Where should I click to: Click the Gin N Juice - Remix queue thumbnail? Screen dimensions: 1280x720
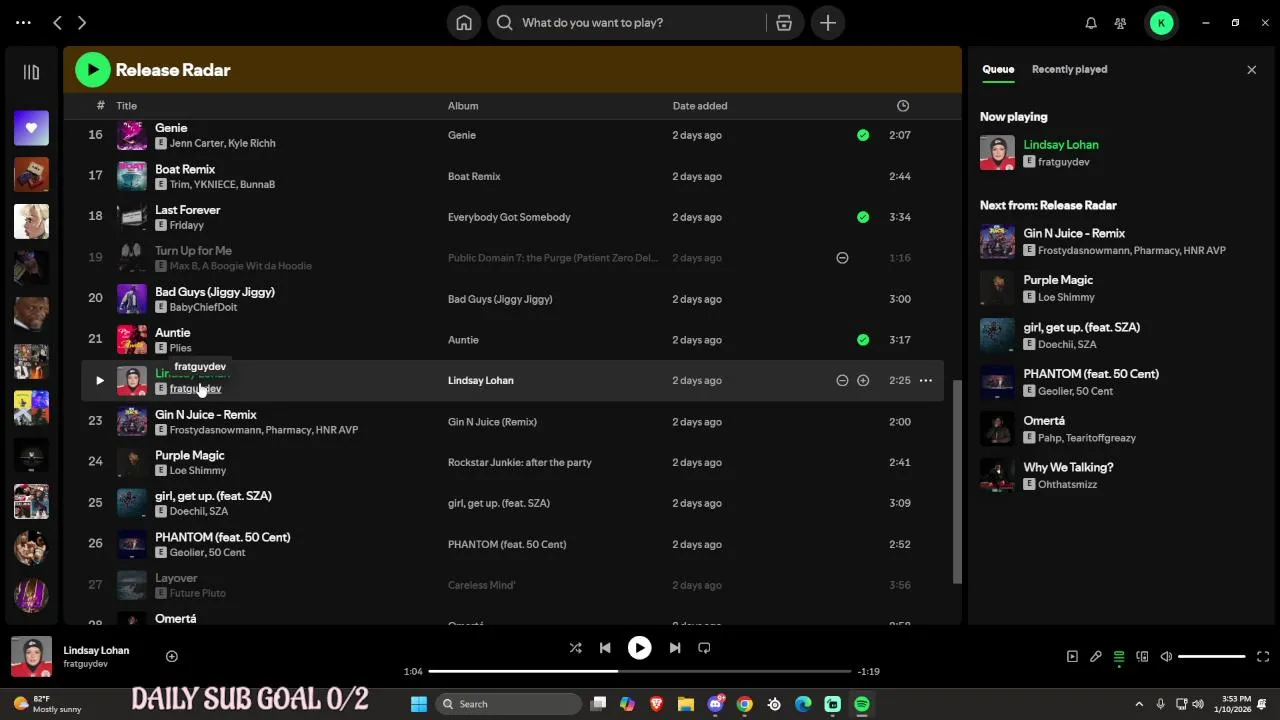coord(997,241)
